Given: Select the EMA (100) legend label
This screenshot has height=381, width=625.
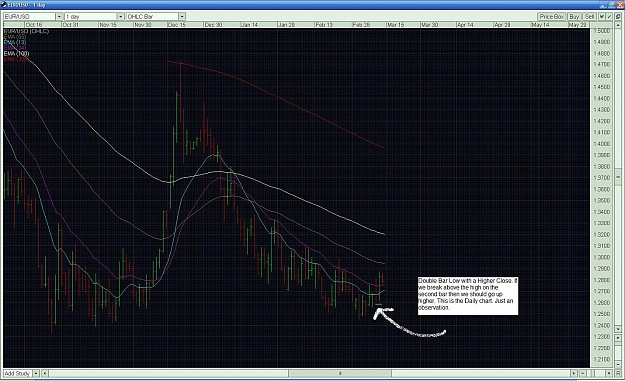Looking at the screenshot, I should (16, 53).
